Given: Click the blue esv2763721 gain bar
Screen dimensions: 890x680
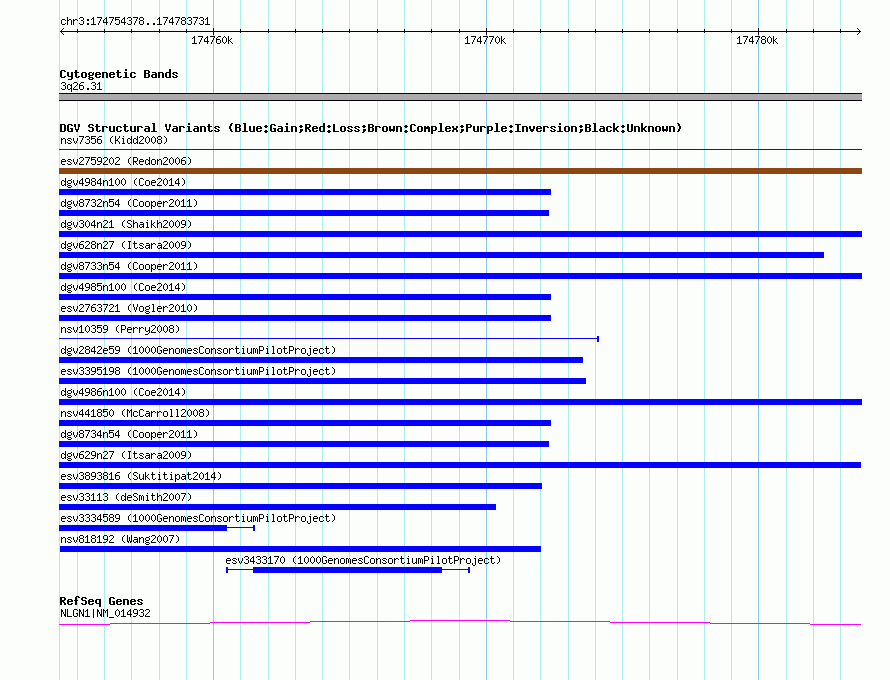Looking at the screenshot, I should [x=305, y=318].
